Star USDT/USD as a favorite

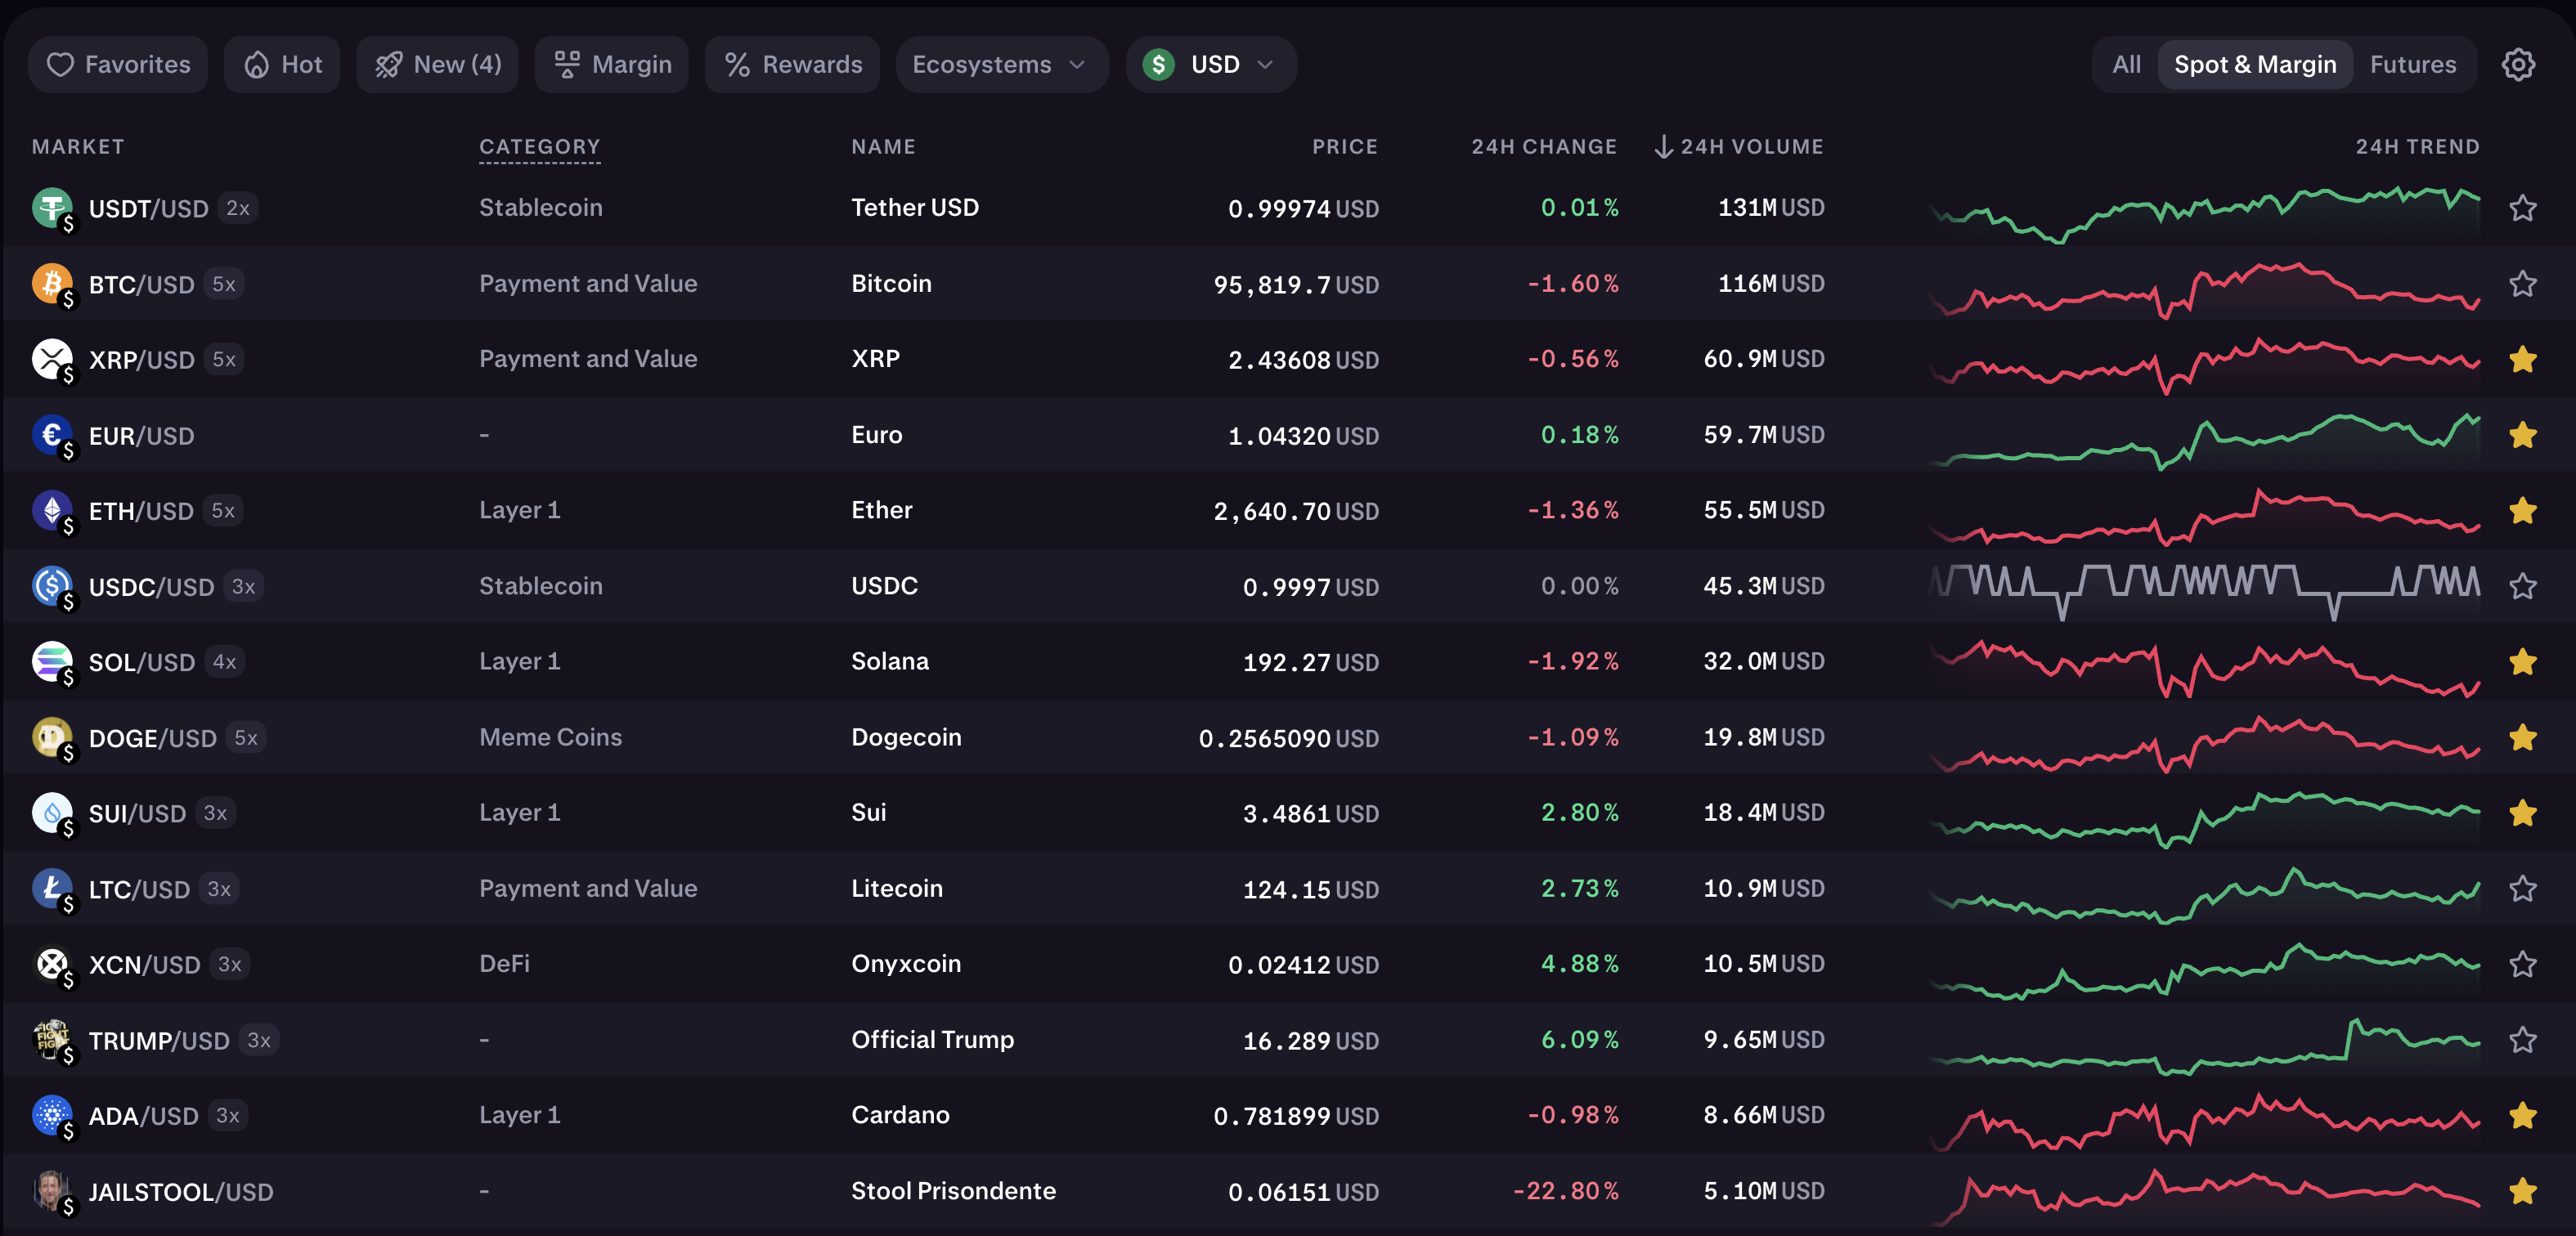coord(2522,208)
